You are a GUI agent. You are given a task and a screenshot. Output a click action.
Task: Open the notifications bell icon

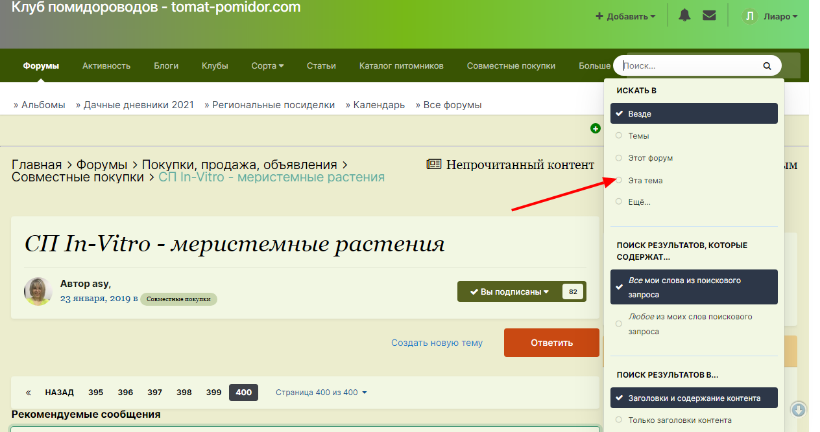tap(685, 16)
